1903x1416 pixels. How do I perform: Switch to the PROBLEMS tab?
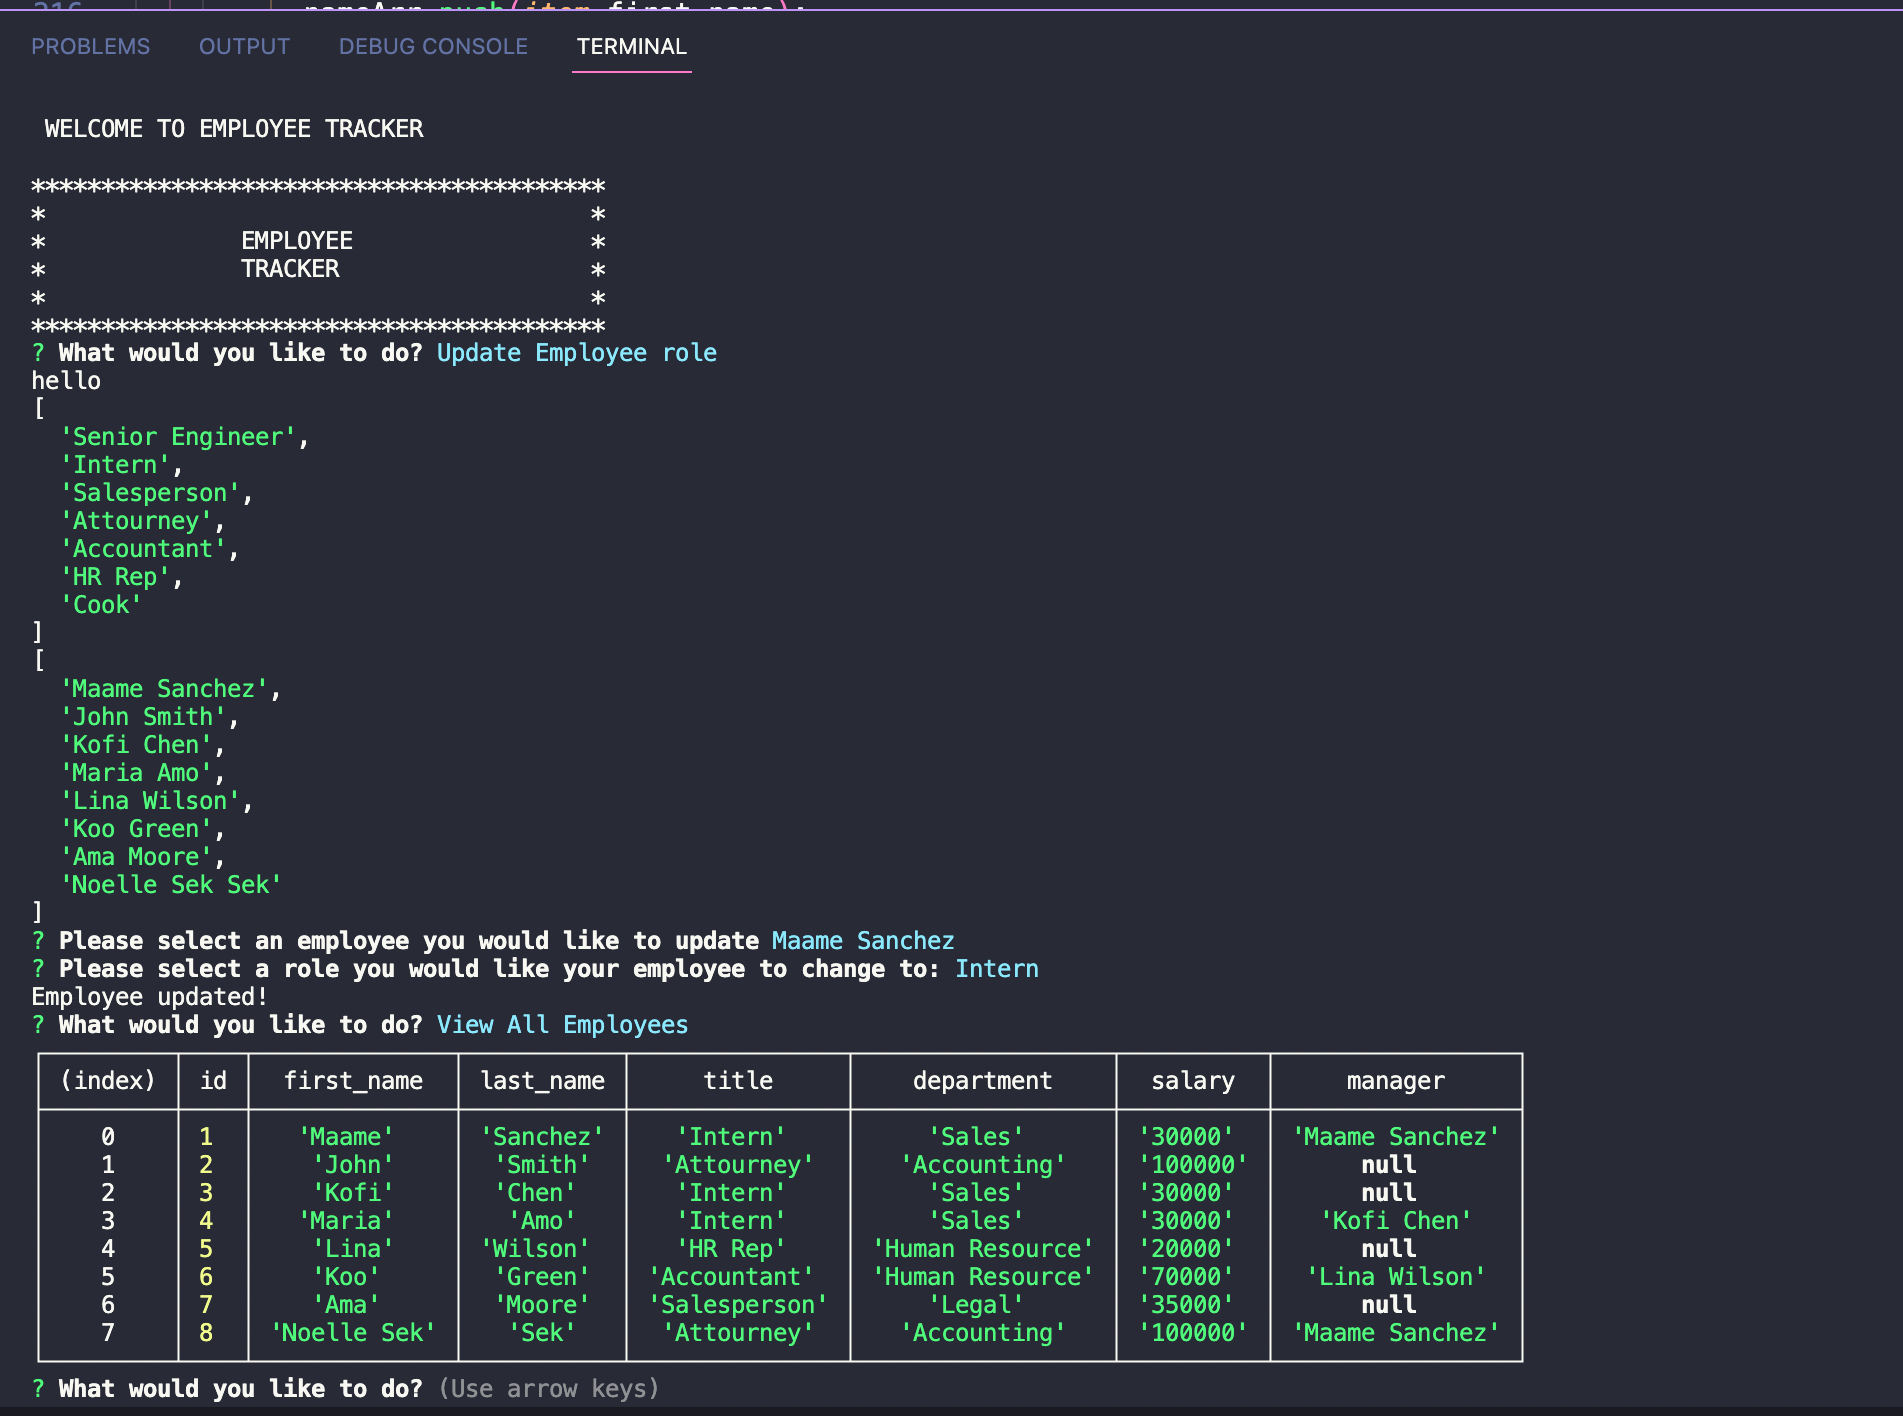(x=90, y=47)
